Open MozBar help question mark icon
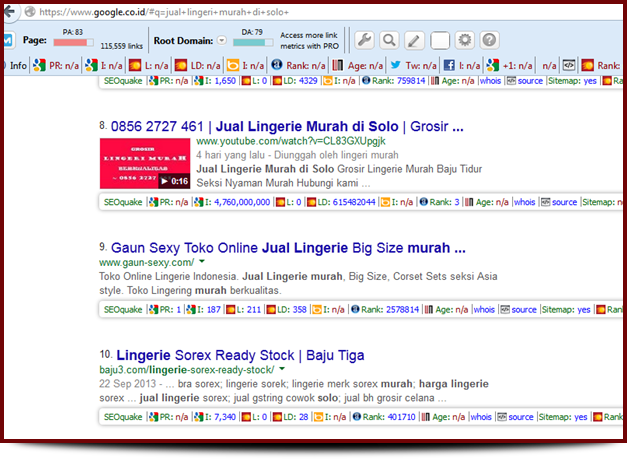The width and height of the screenshot is (627, 459). coord(489,40)
